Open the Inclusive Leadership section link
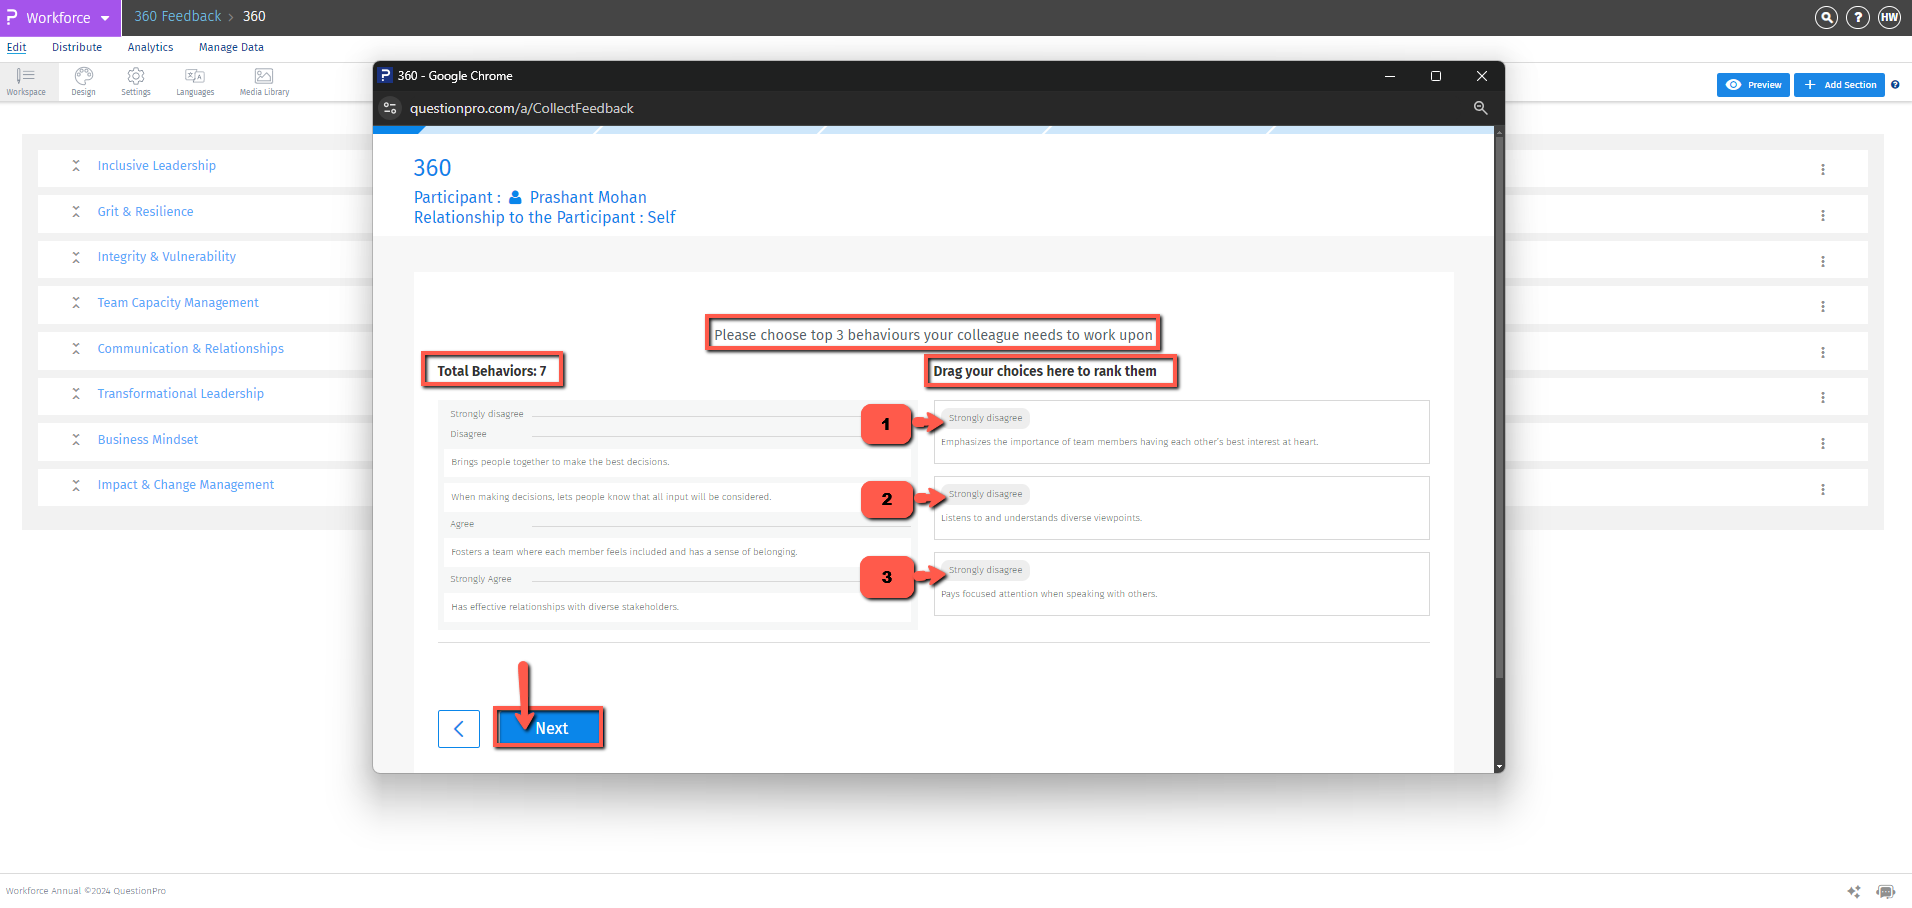Screen dimensions: 1912x908 [x=157, y=166]
